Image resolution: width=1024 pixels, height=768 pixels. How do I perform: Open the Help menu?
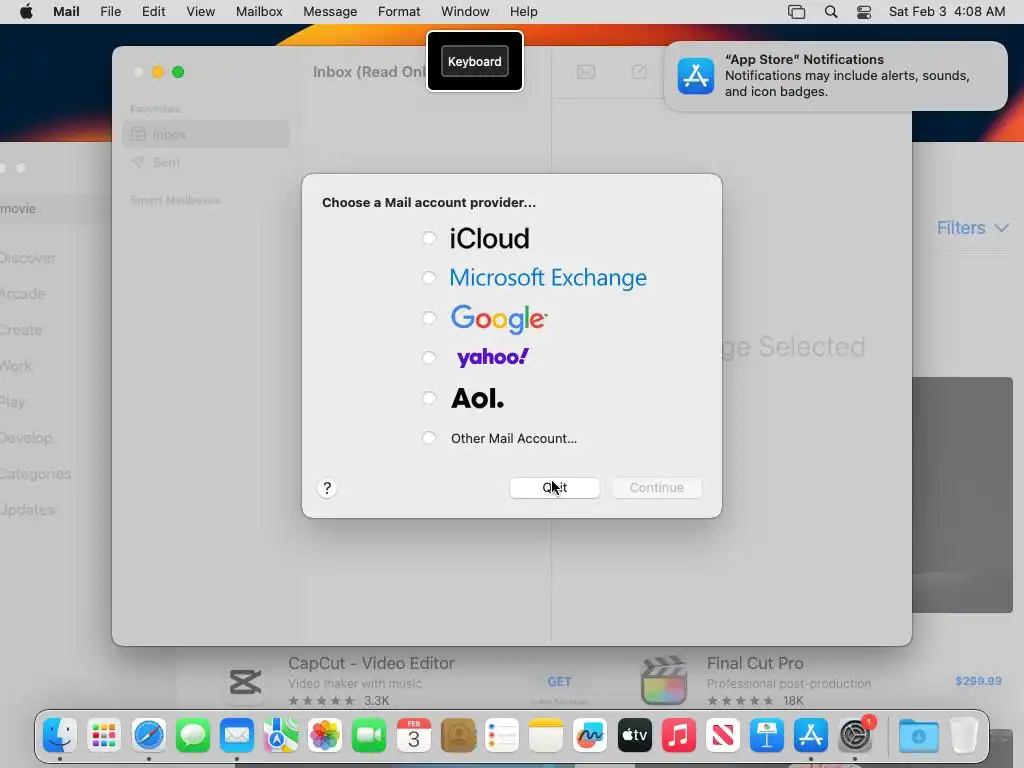[x=523, y=12]
